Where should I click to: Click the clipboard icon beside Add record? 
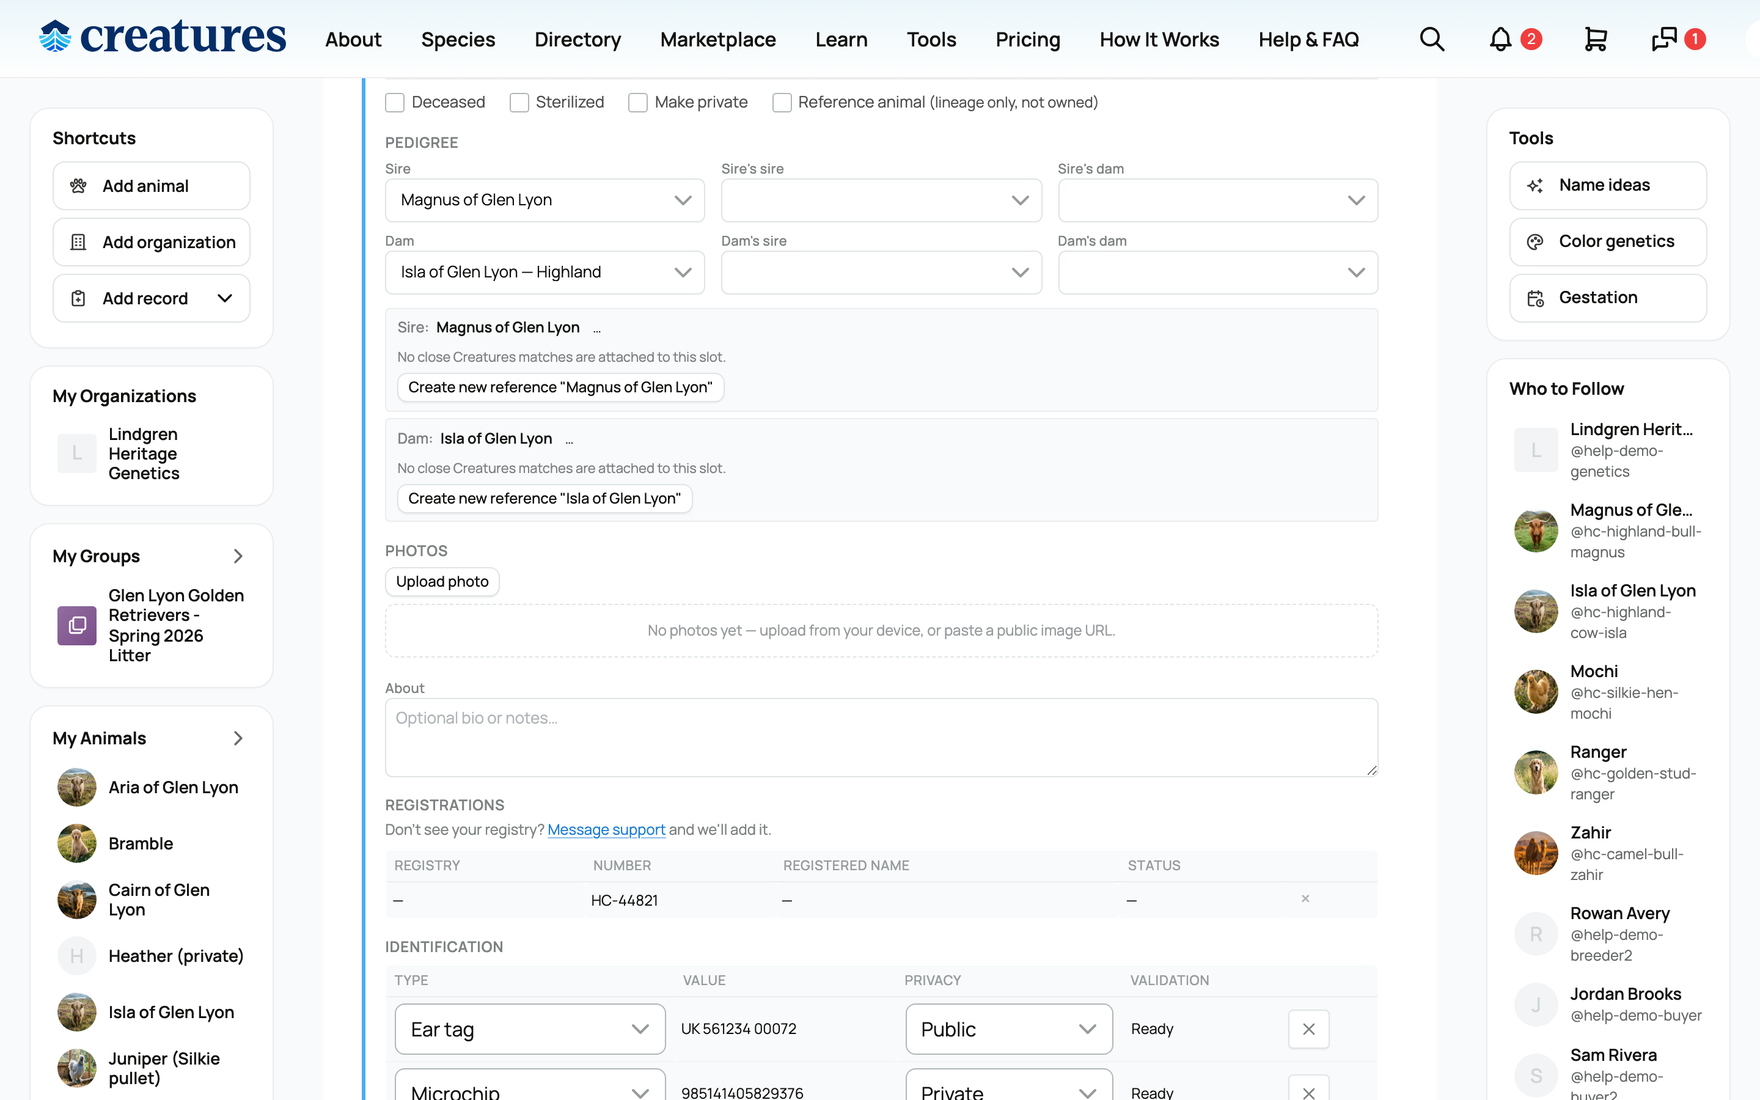(x=78, y=298)
